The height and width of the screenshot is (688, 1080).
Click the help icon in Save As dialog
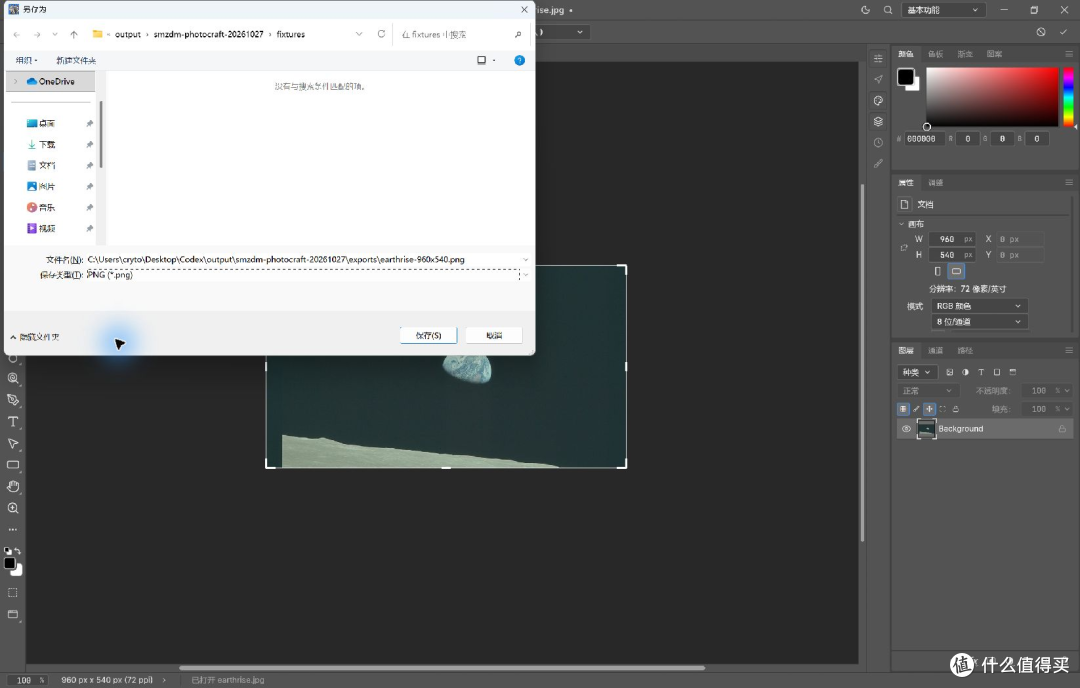(519, 61)
